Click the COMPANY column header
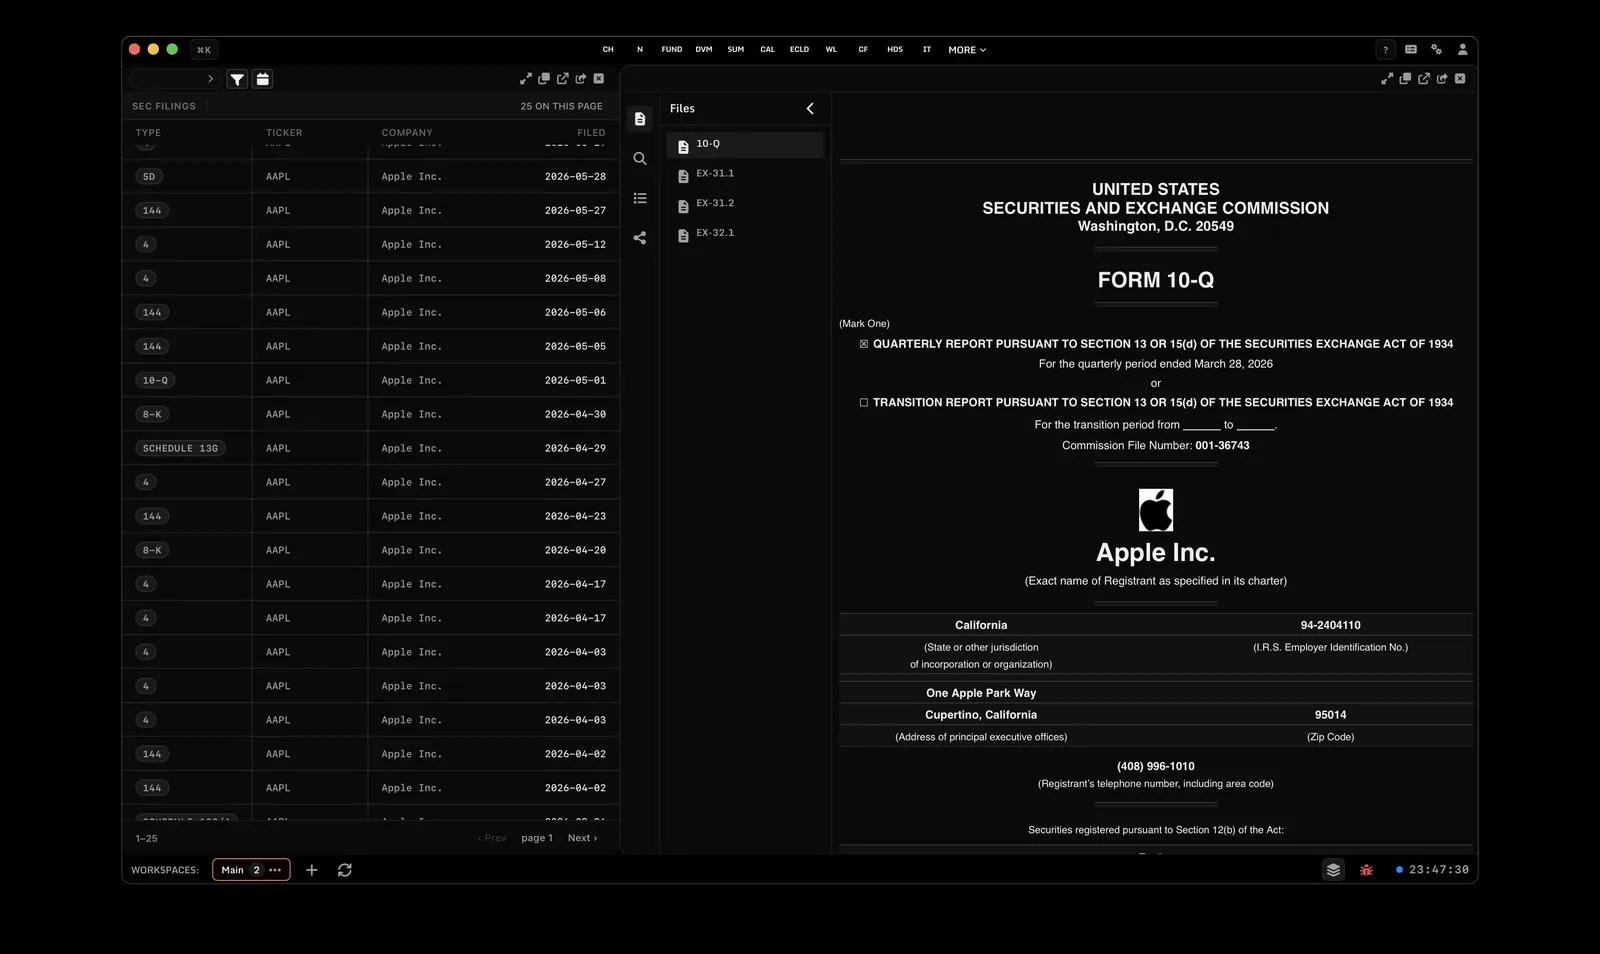Image resolution: width=1600 pixels, height=954 pixels. tap(407, 133)
